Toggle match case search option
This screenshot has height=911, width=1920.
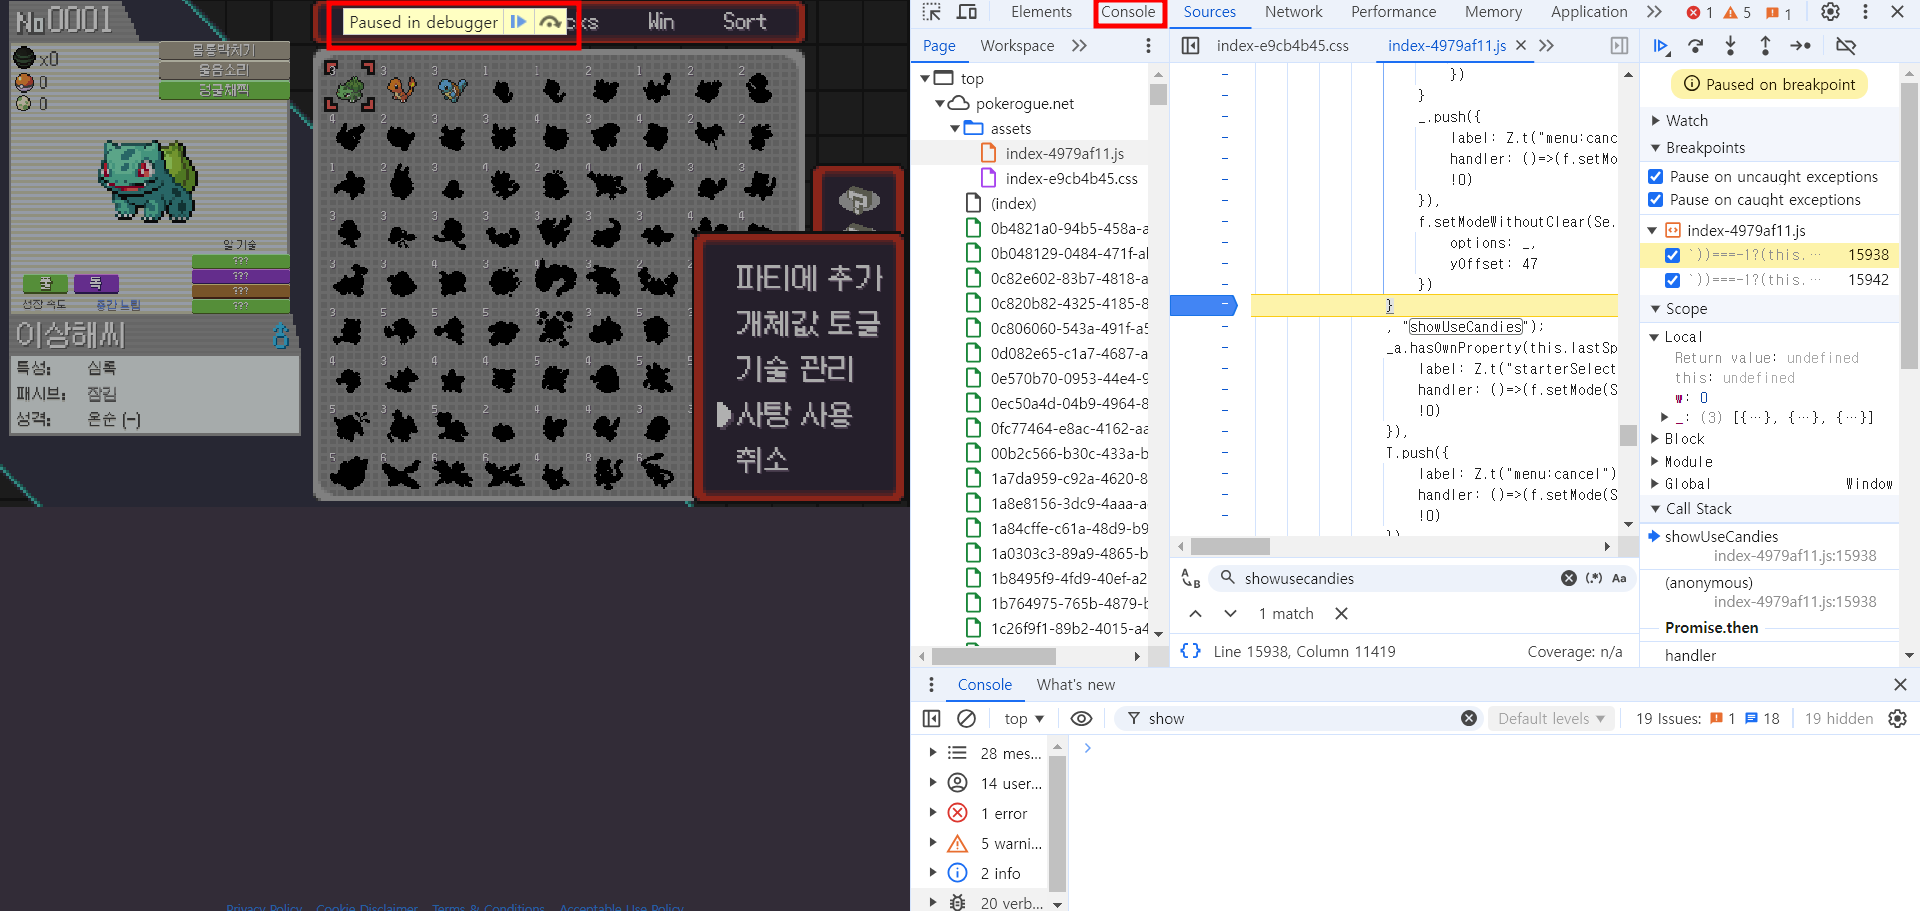pyautogui.click(x=1619, y=578)
